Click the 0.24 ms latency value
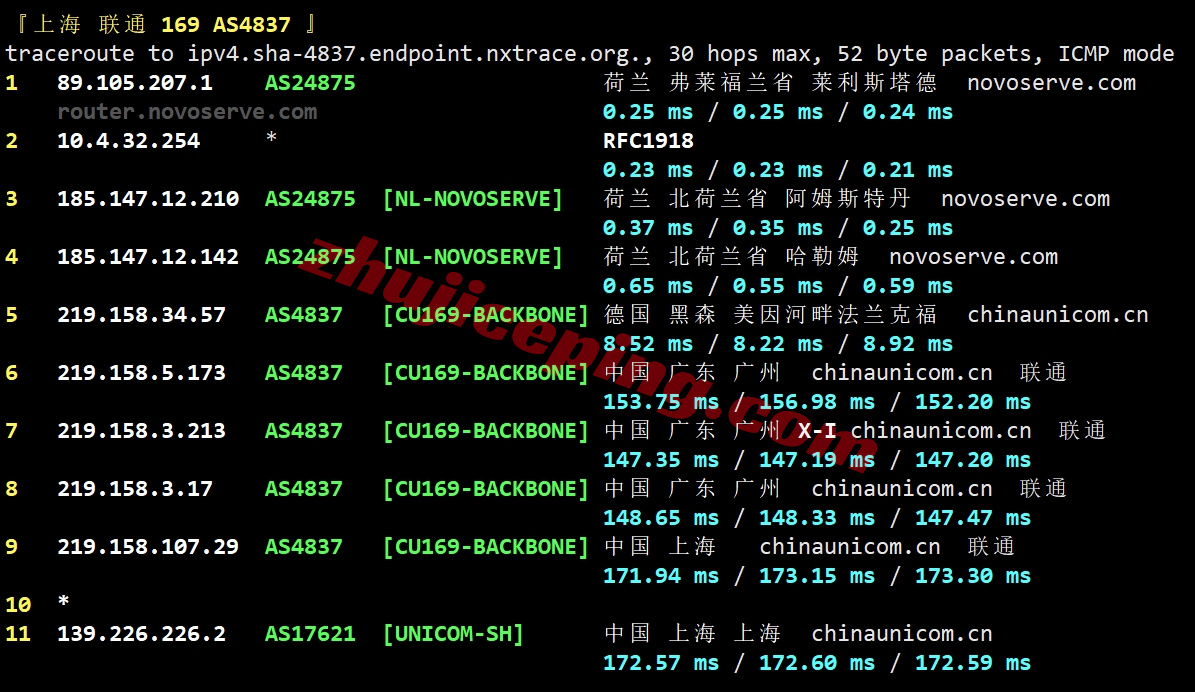 (908, 112)
